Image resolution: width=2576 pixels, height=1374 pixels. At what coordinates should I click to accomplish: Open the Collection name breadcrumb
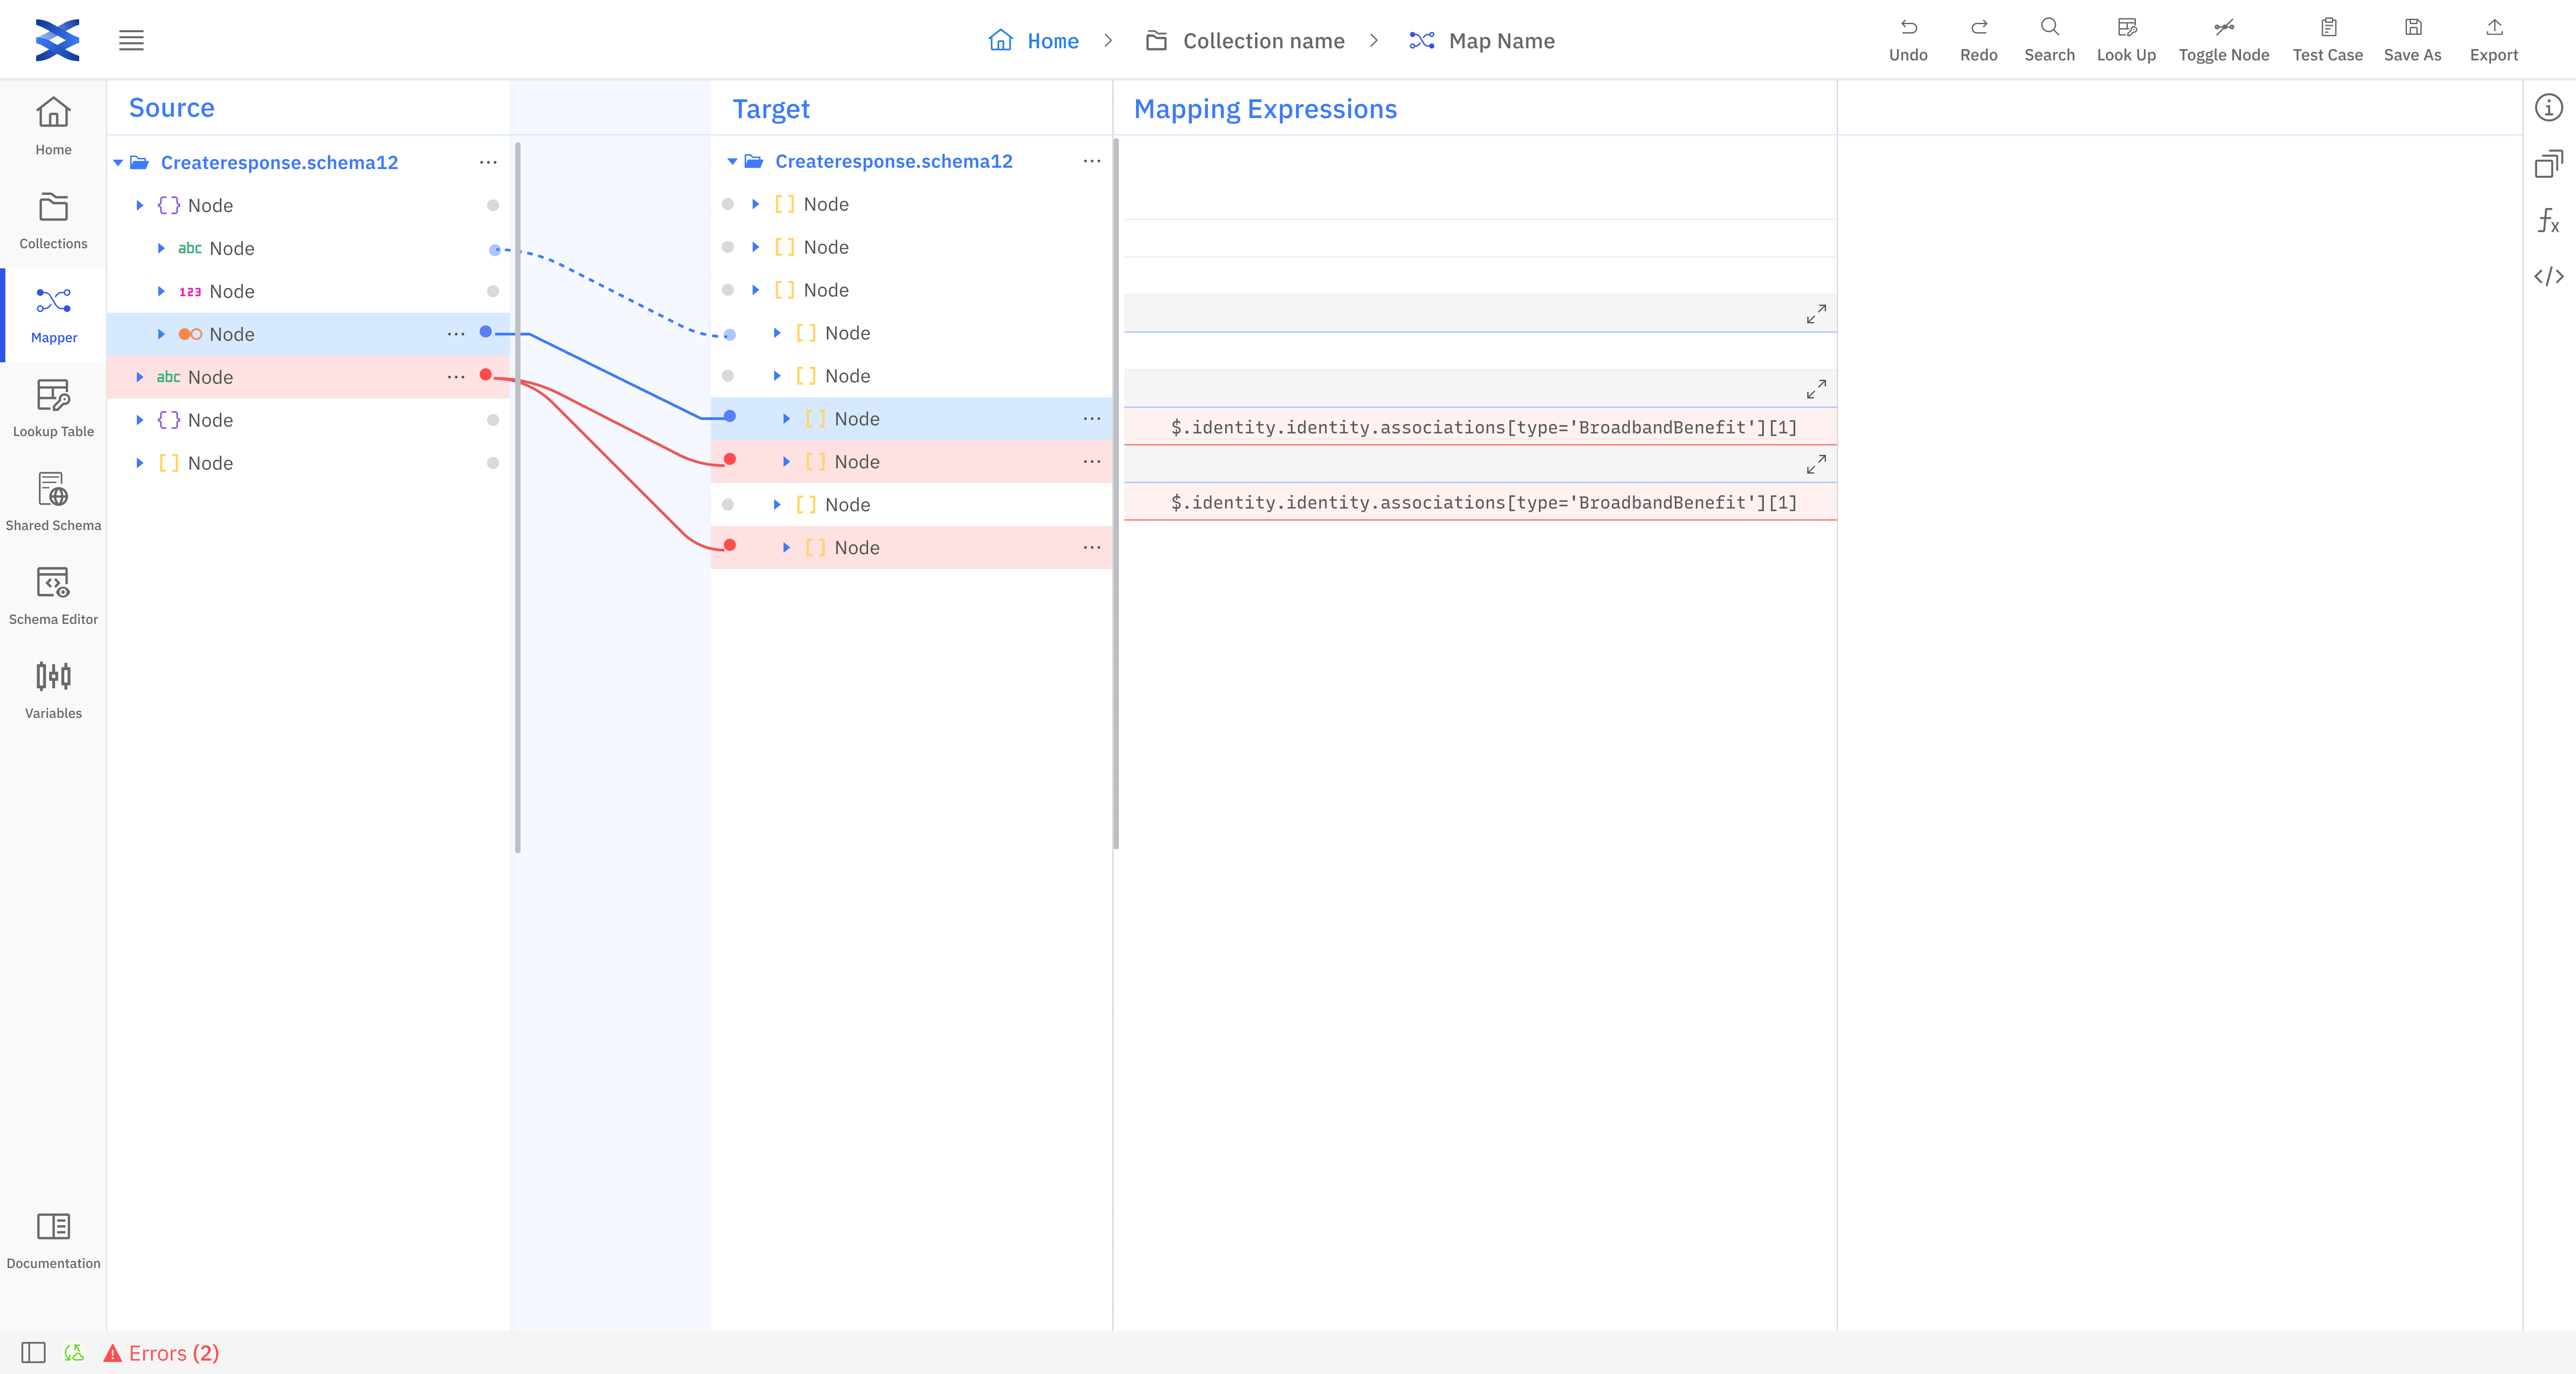point(1262,41)
